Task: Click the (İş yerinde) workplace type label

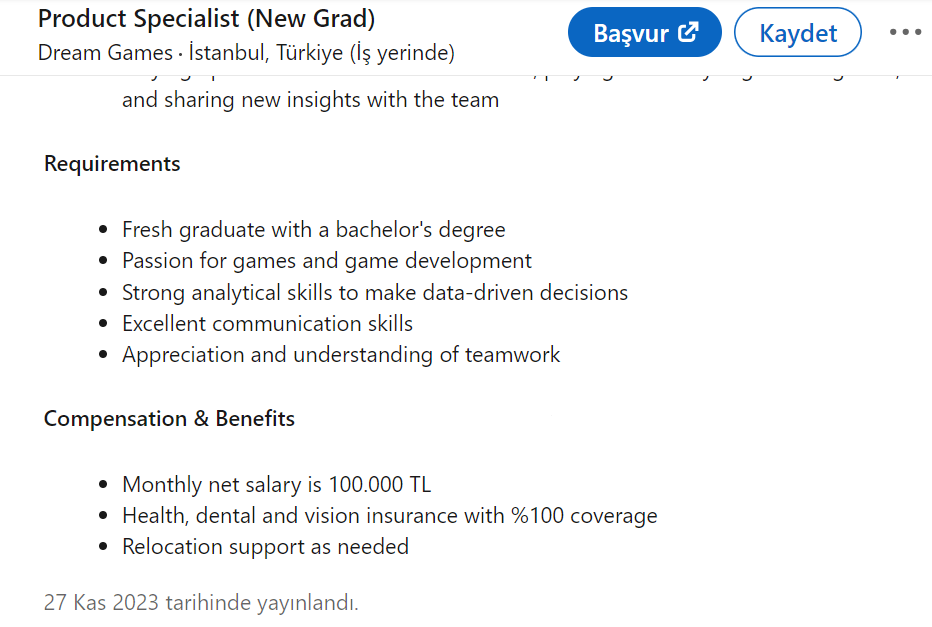Action: click(402, 53)
